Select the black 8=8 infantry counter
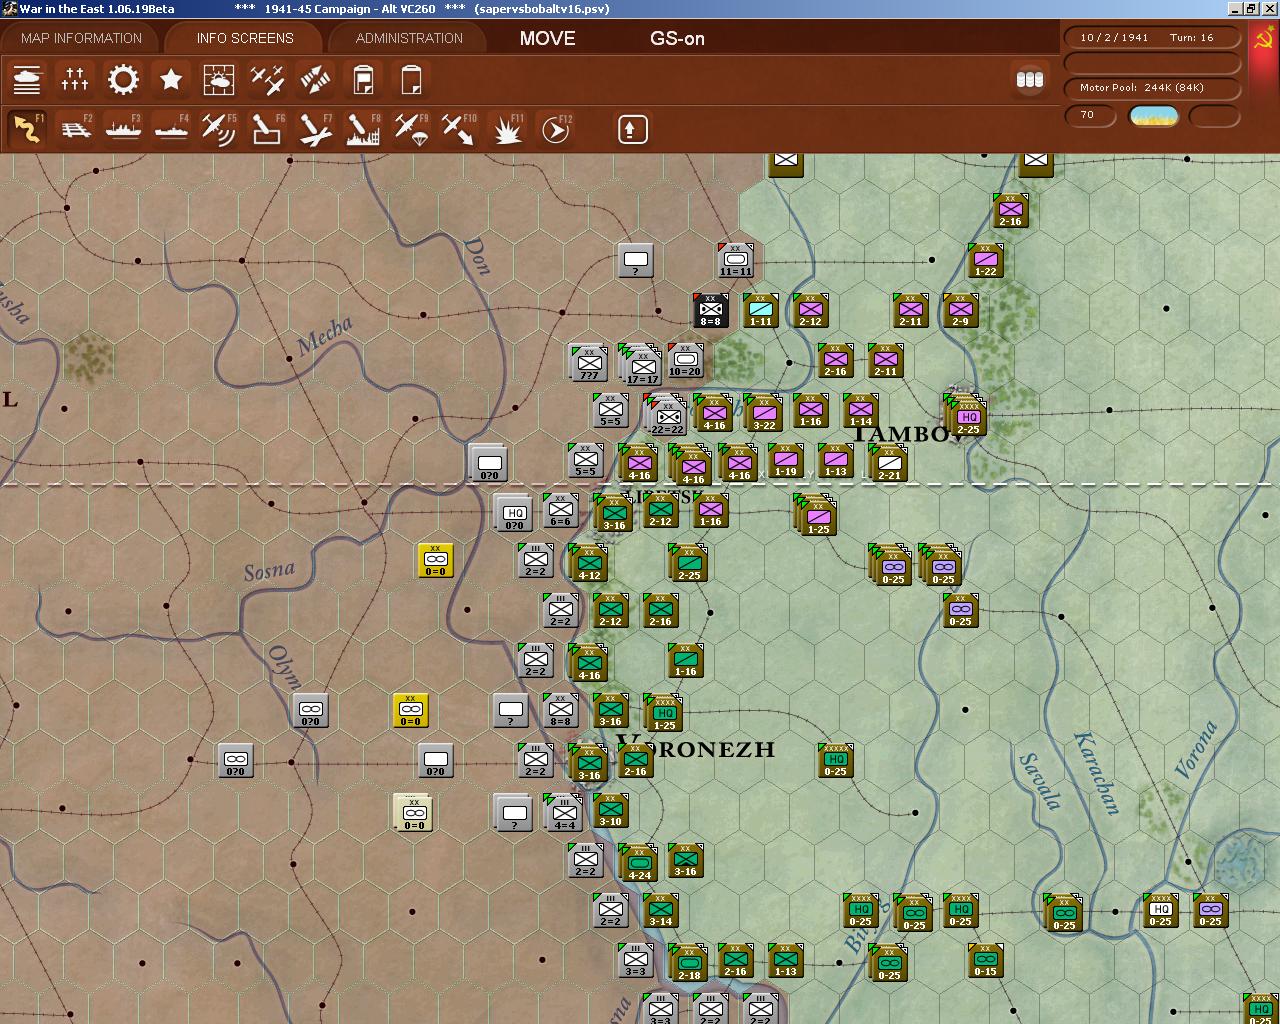1280x1024 pixels. (710, 310)
